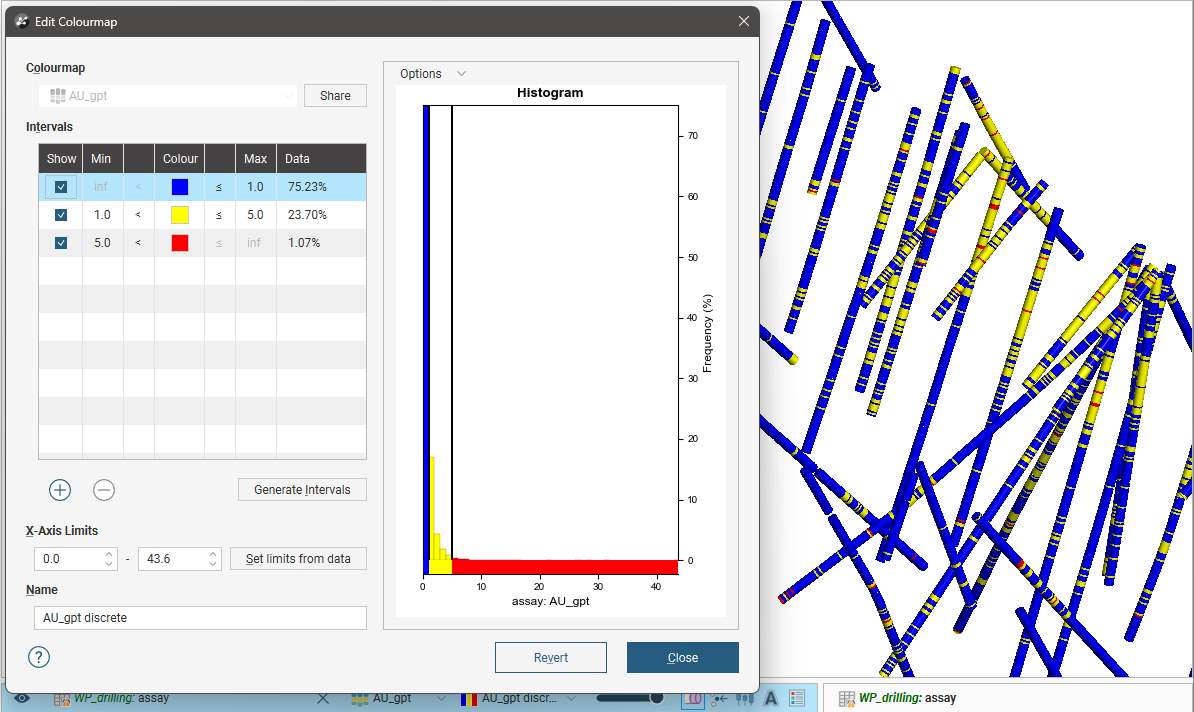Open the AU_gpt discrete colourmap dropdown

[571, 698]
